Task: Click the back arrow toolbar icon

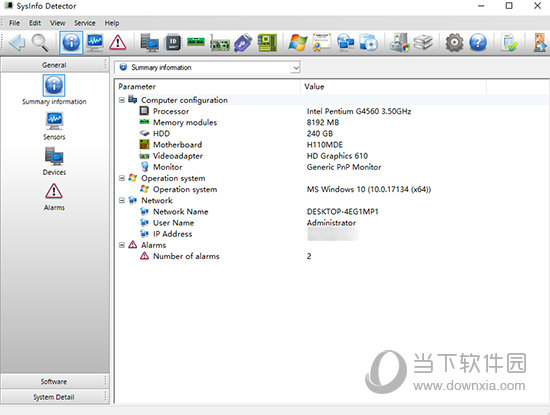Action: click(x=17, y=43)
